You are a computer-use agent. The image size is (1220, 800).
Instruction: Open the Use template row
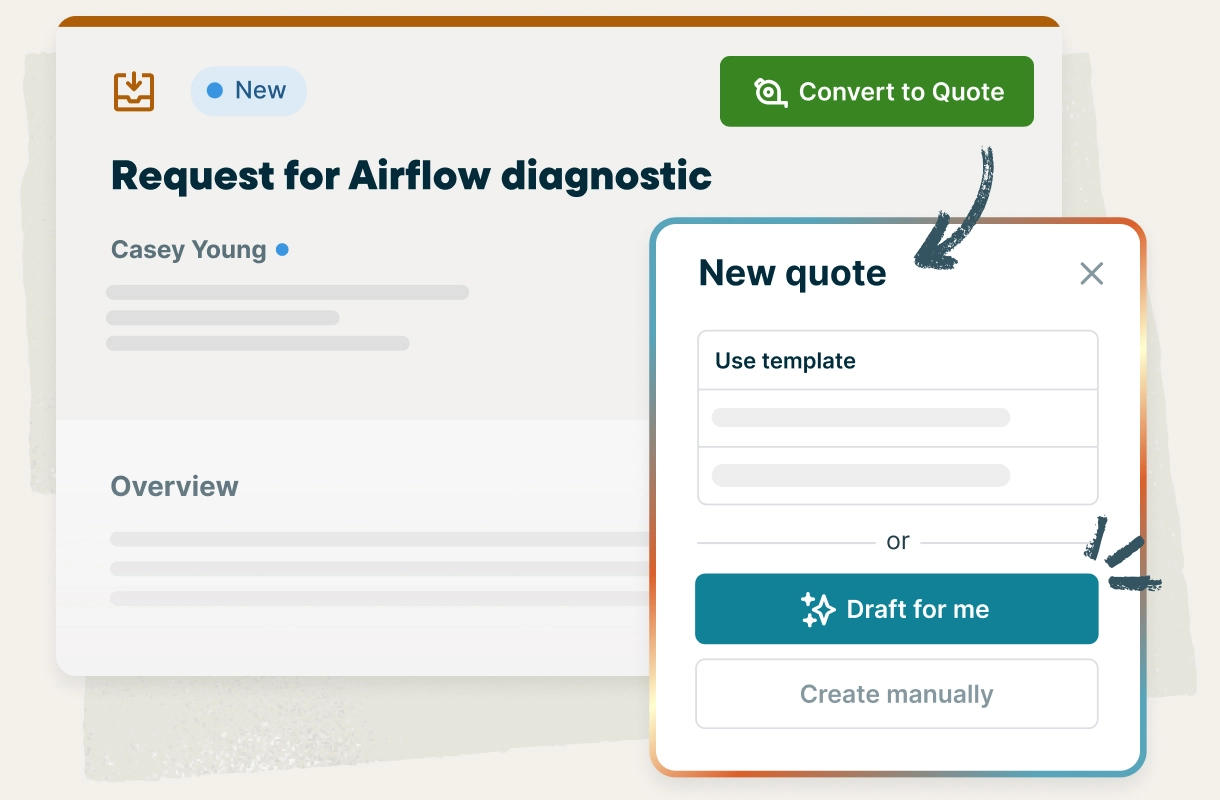point(897,361)
